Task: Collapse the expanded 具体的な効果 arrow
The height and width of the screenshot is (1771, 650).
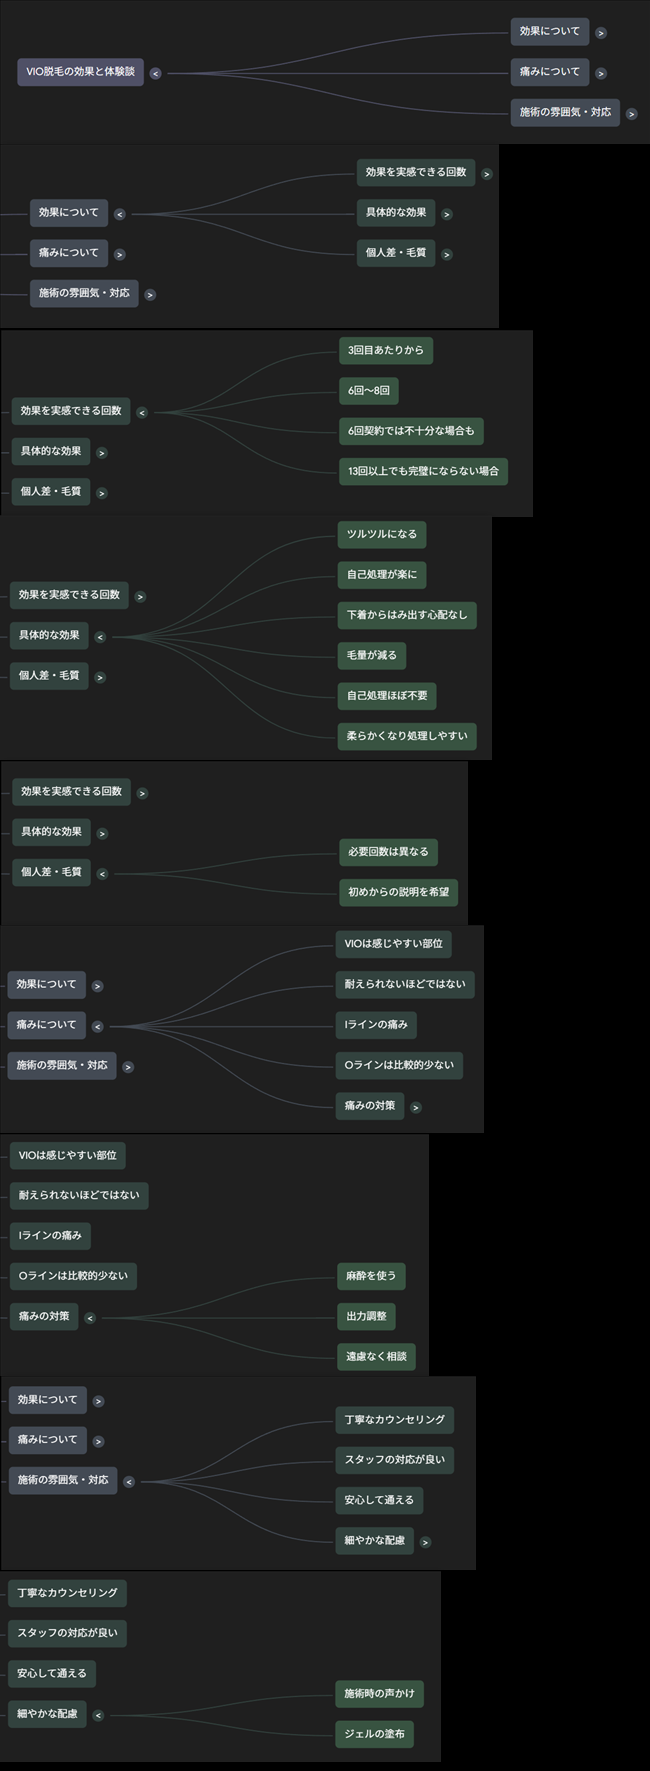Action: 99,637
